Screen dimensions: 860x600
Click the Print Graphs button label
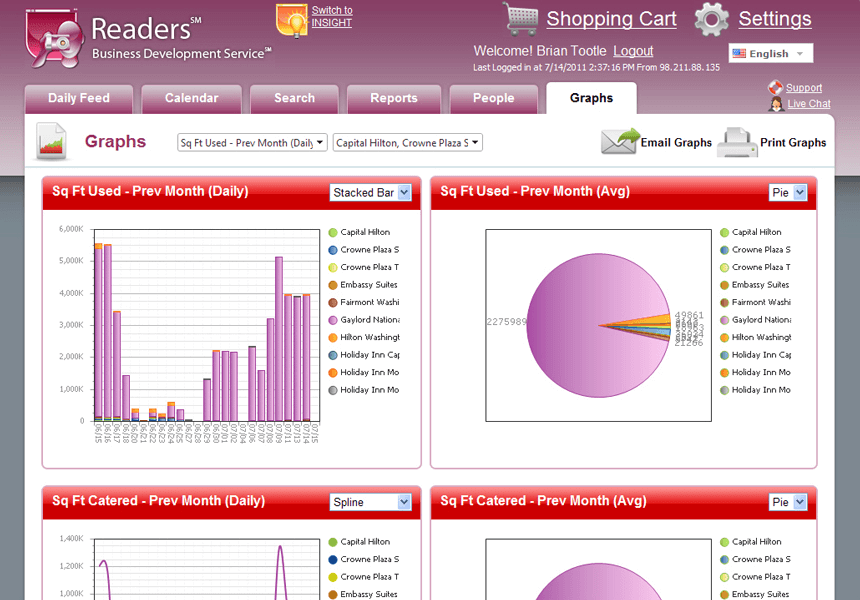[793, 143]
